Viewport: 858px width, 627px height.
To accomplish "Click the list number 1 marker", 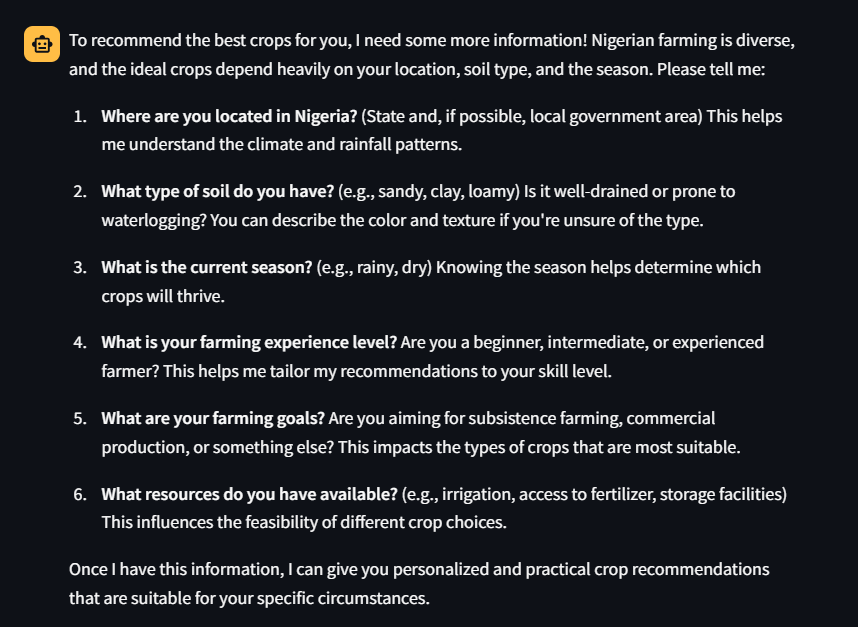I will (80, 116).
